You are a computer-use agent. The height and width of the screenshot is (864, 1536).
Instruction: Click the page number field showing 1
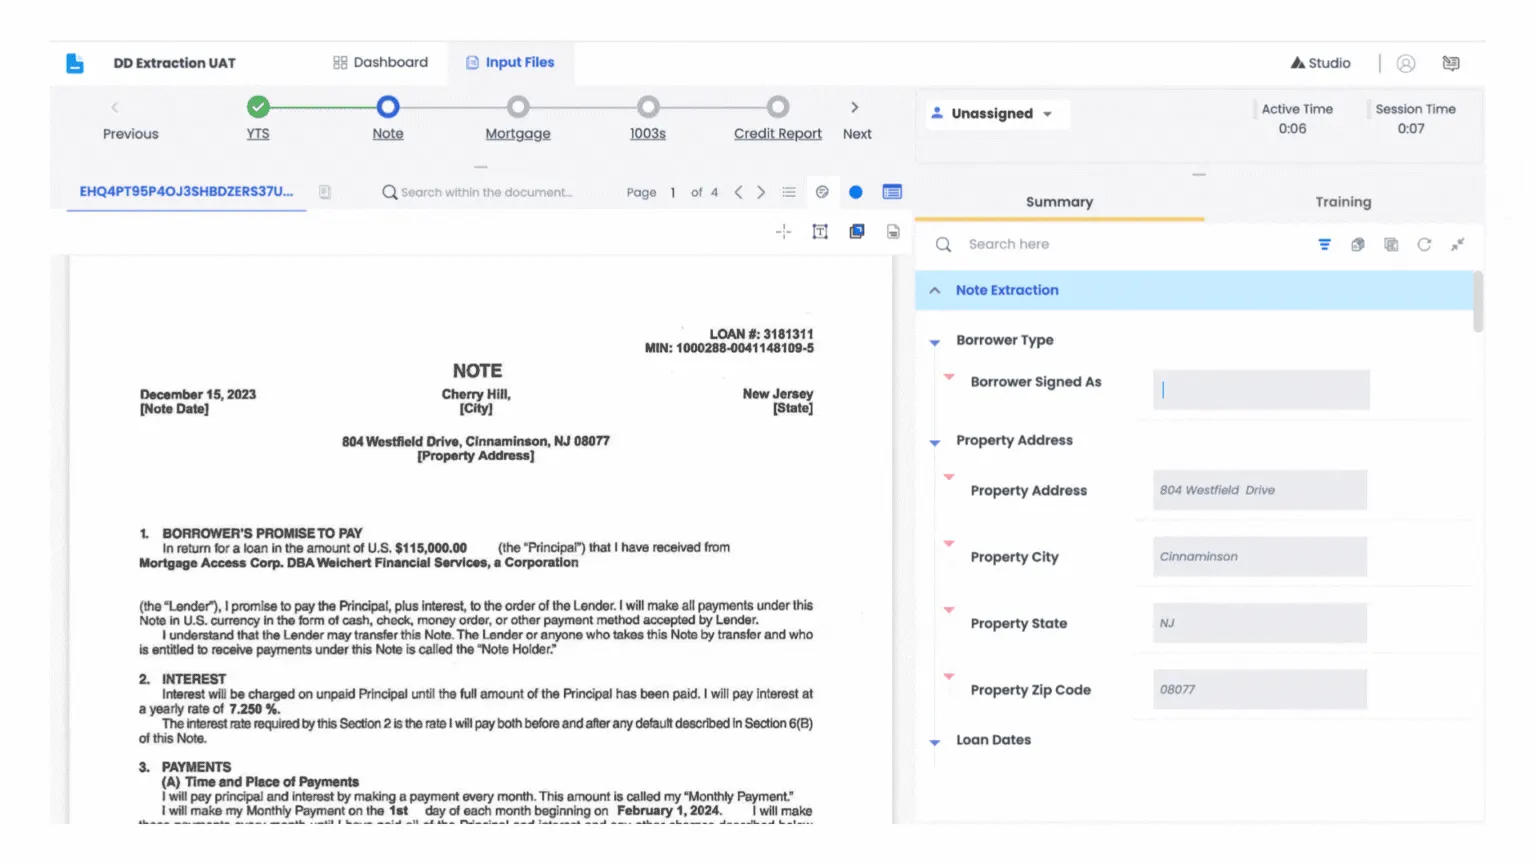click(x=673, y=192)
